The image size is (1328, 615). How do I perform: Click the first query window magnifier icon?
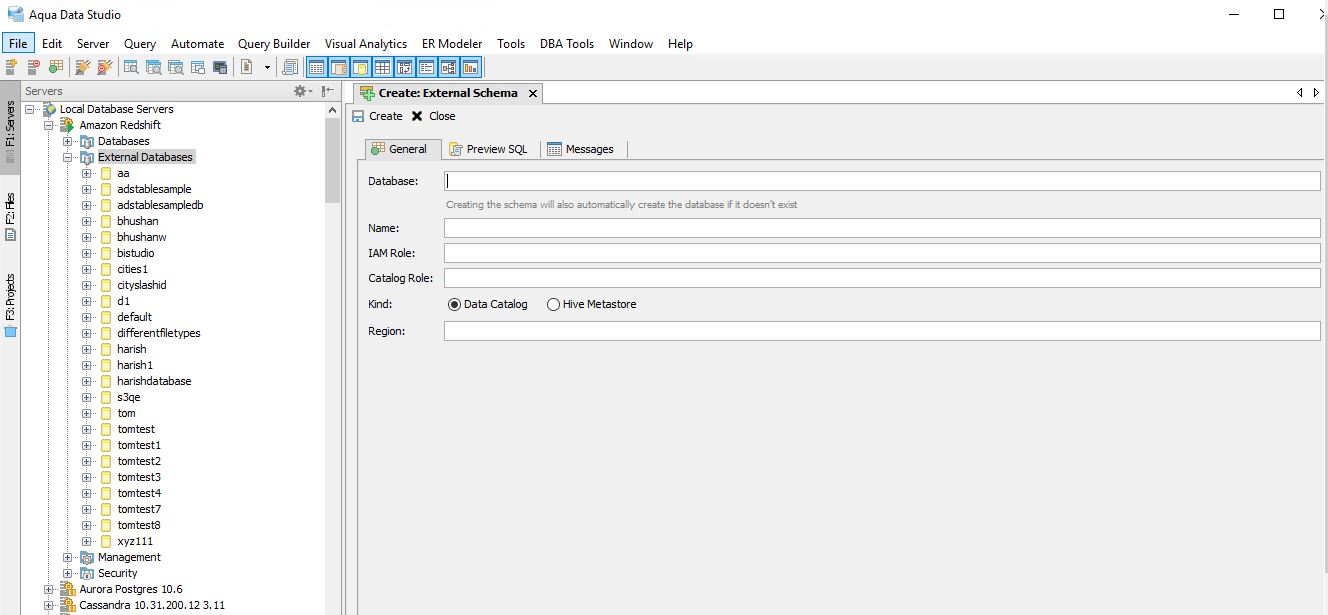pos(131,67)
